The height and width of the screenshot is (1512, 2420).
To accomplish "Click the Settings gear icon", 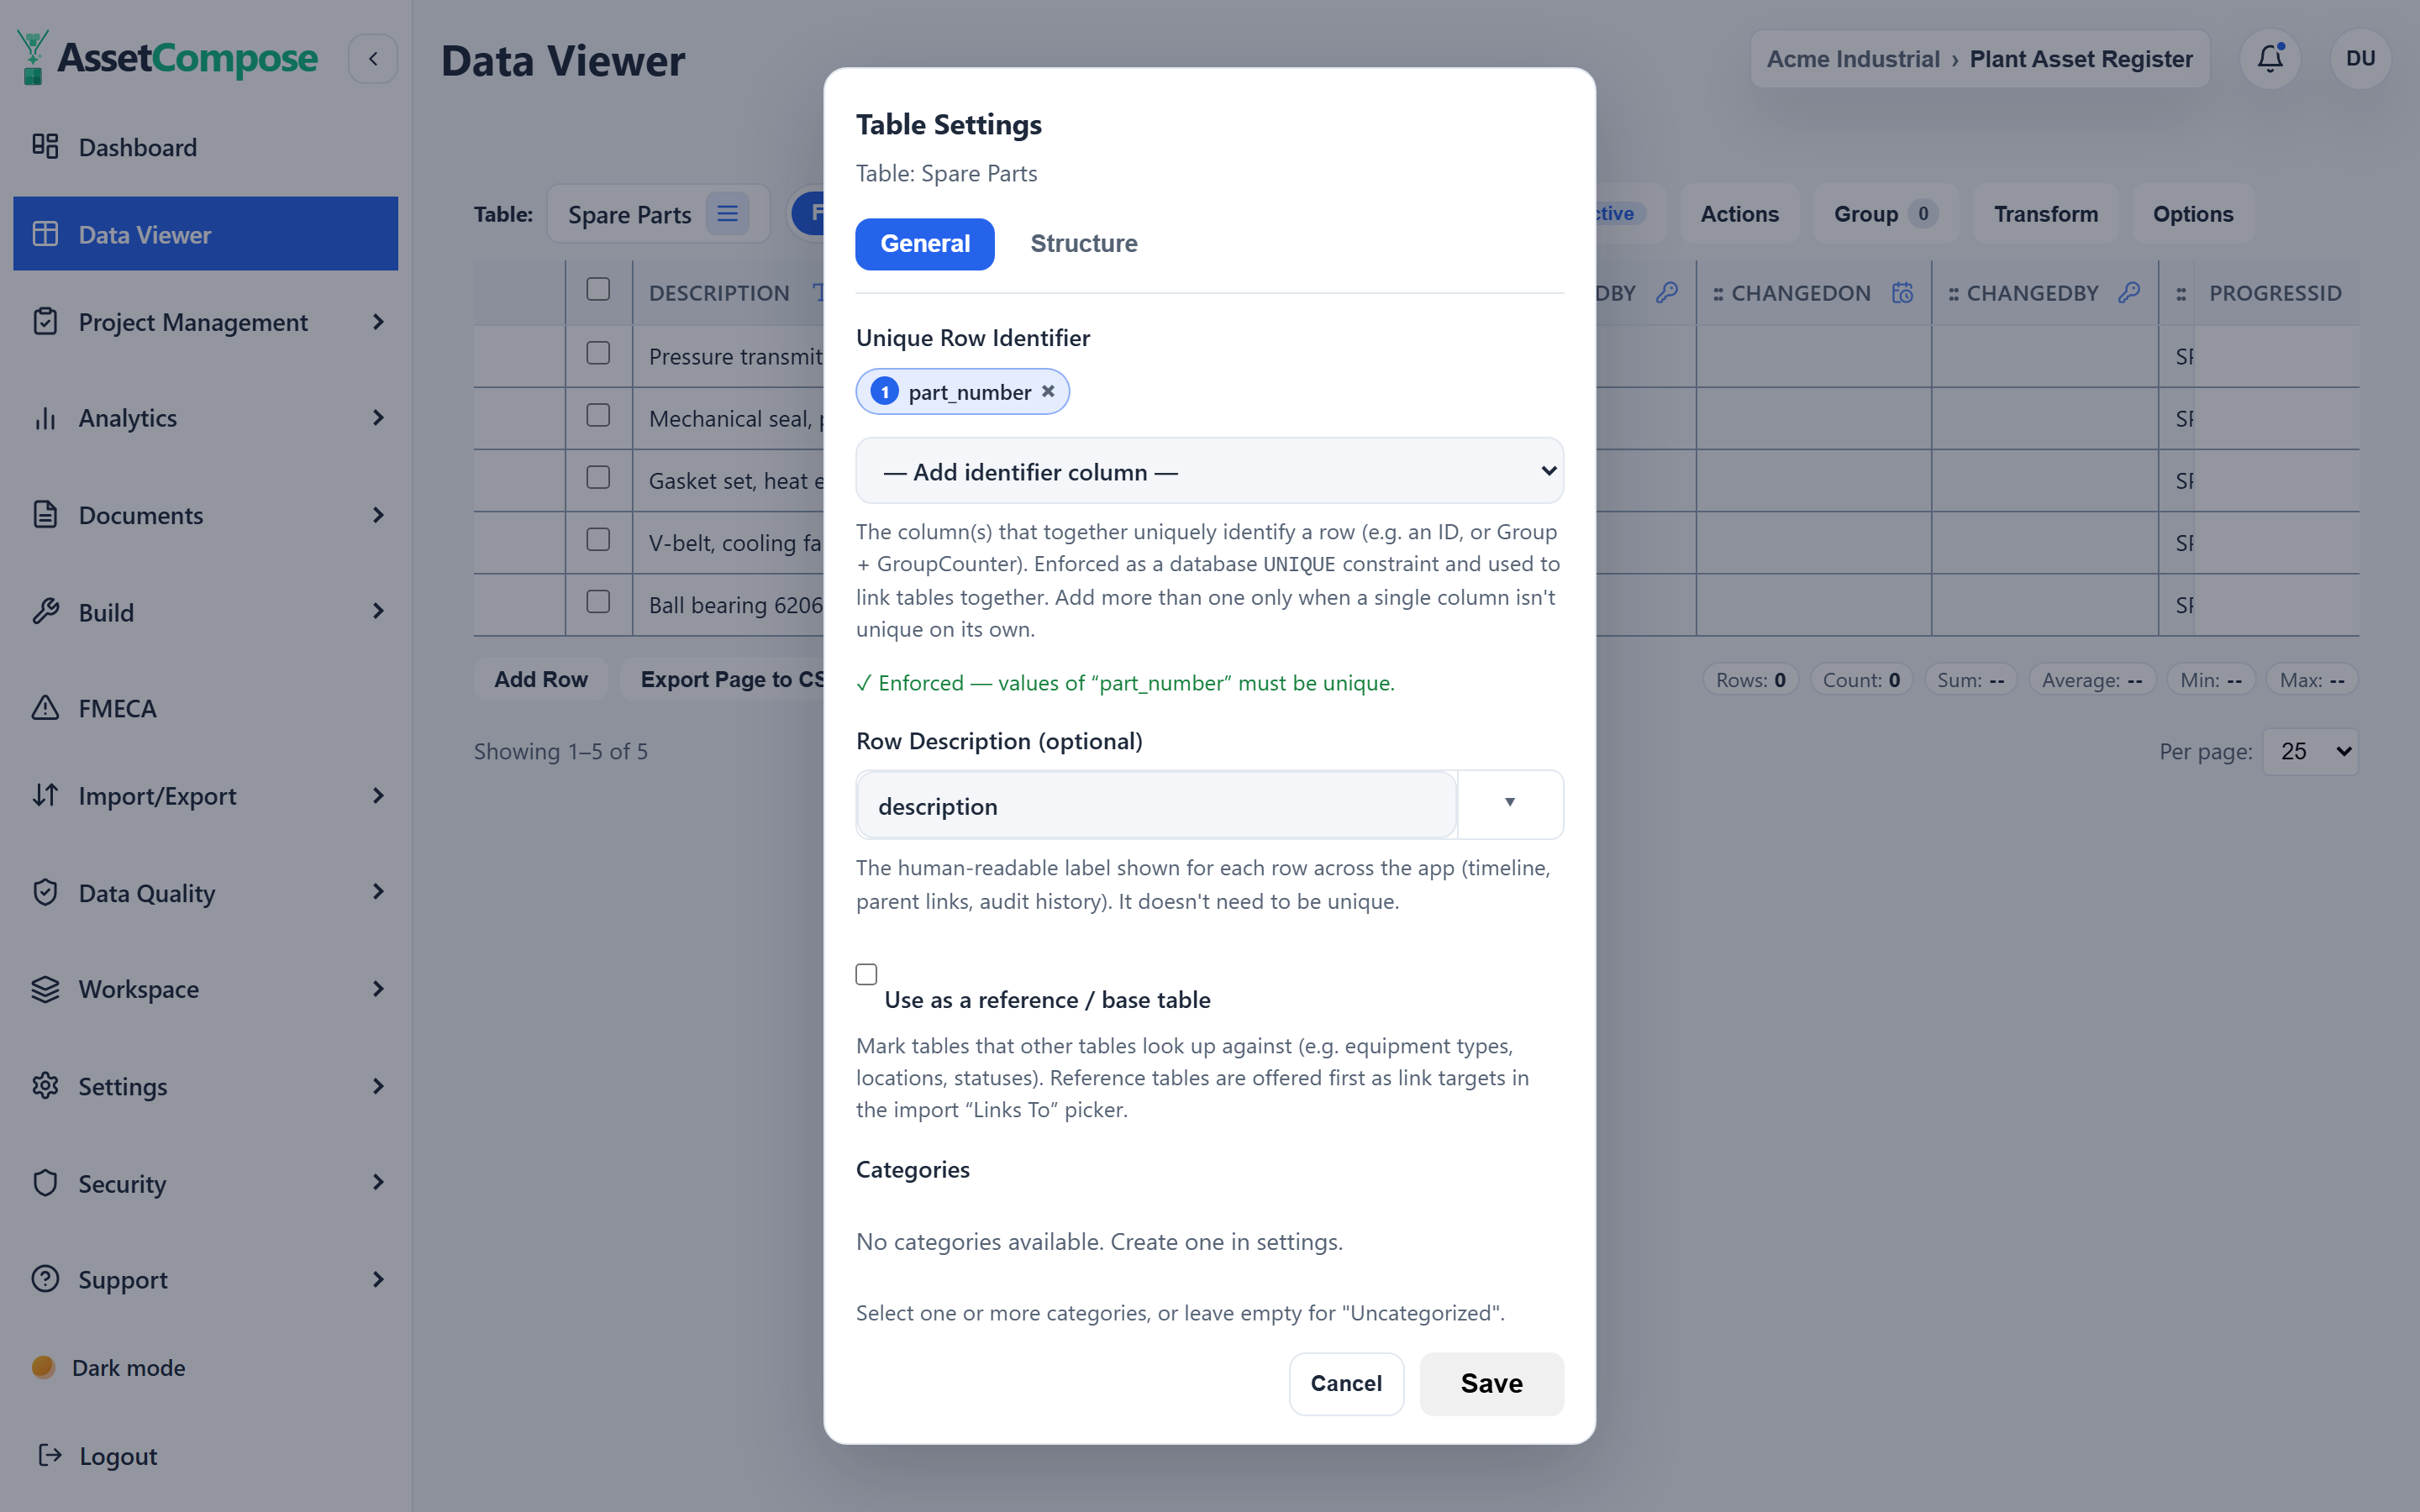I will click(45, 1086).
